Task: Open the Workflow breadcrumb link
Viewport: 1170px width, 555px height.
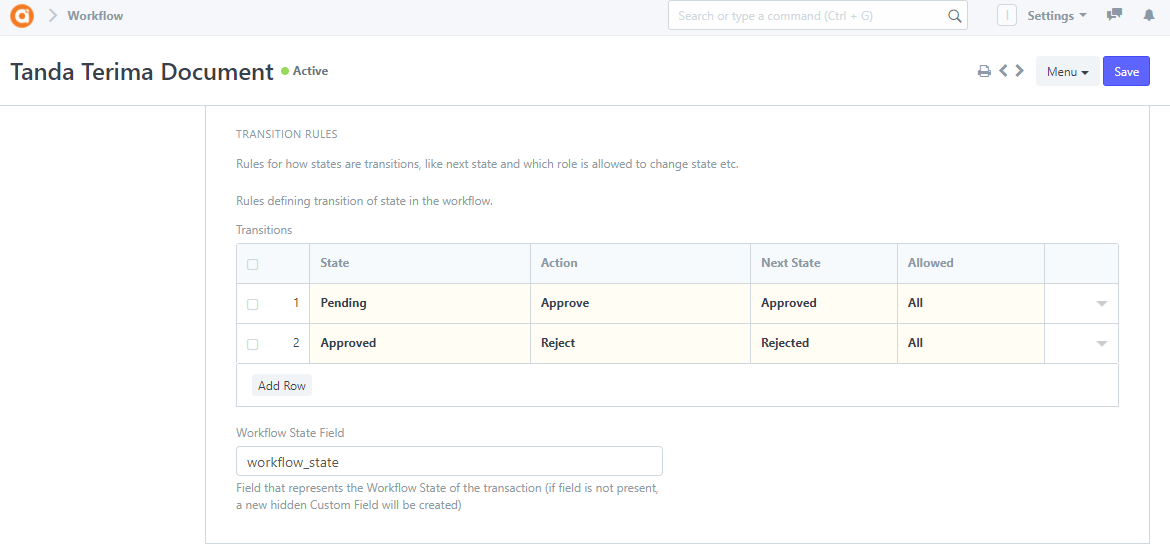Action: [x=96, y=16]
